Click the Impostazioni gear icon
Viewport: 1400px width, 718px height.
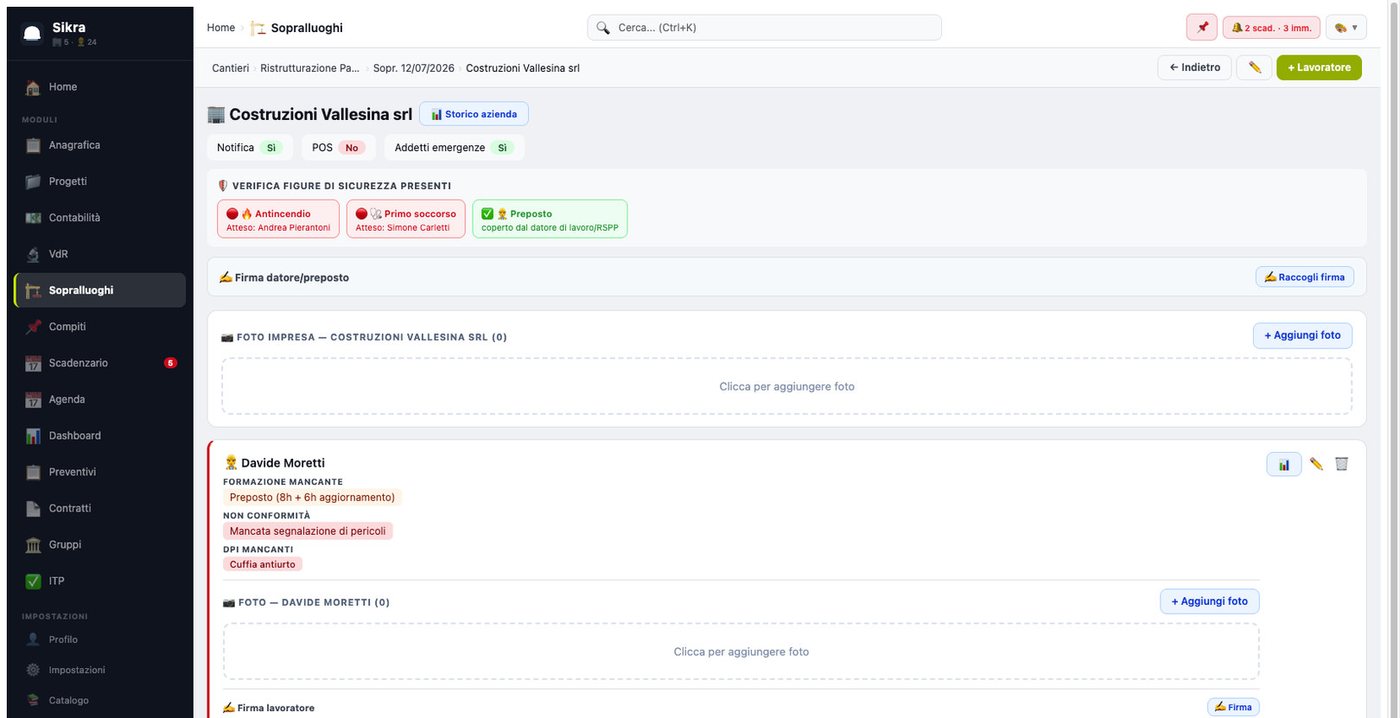tap(33, 670)
